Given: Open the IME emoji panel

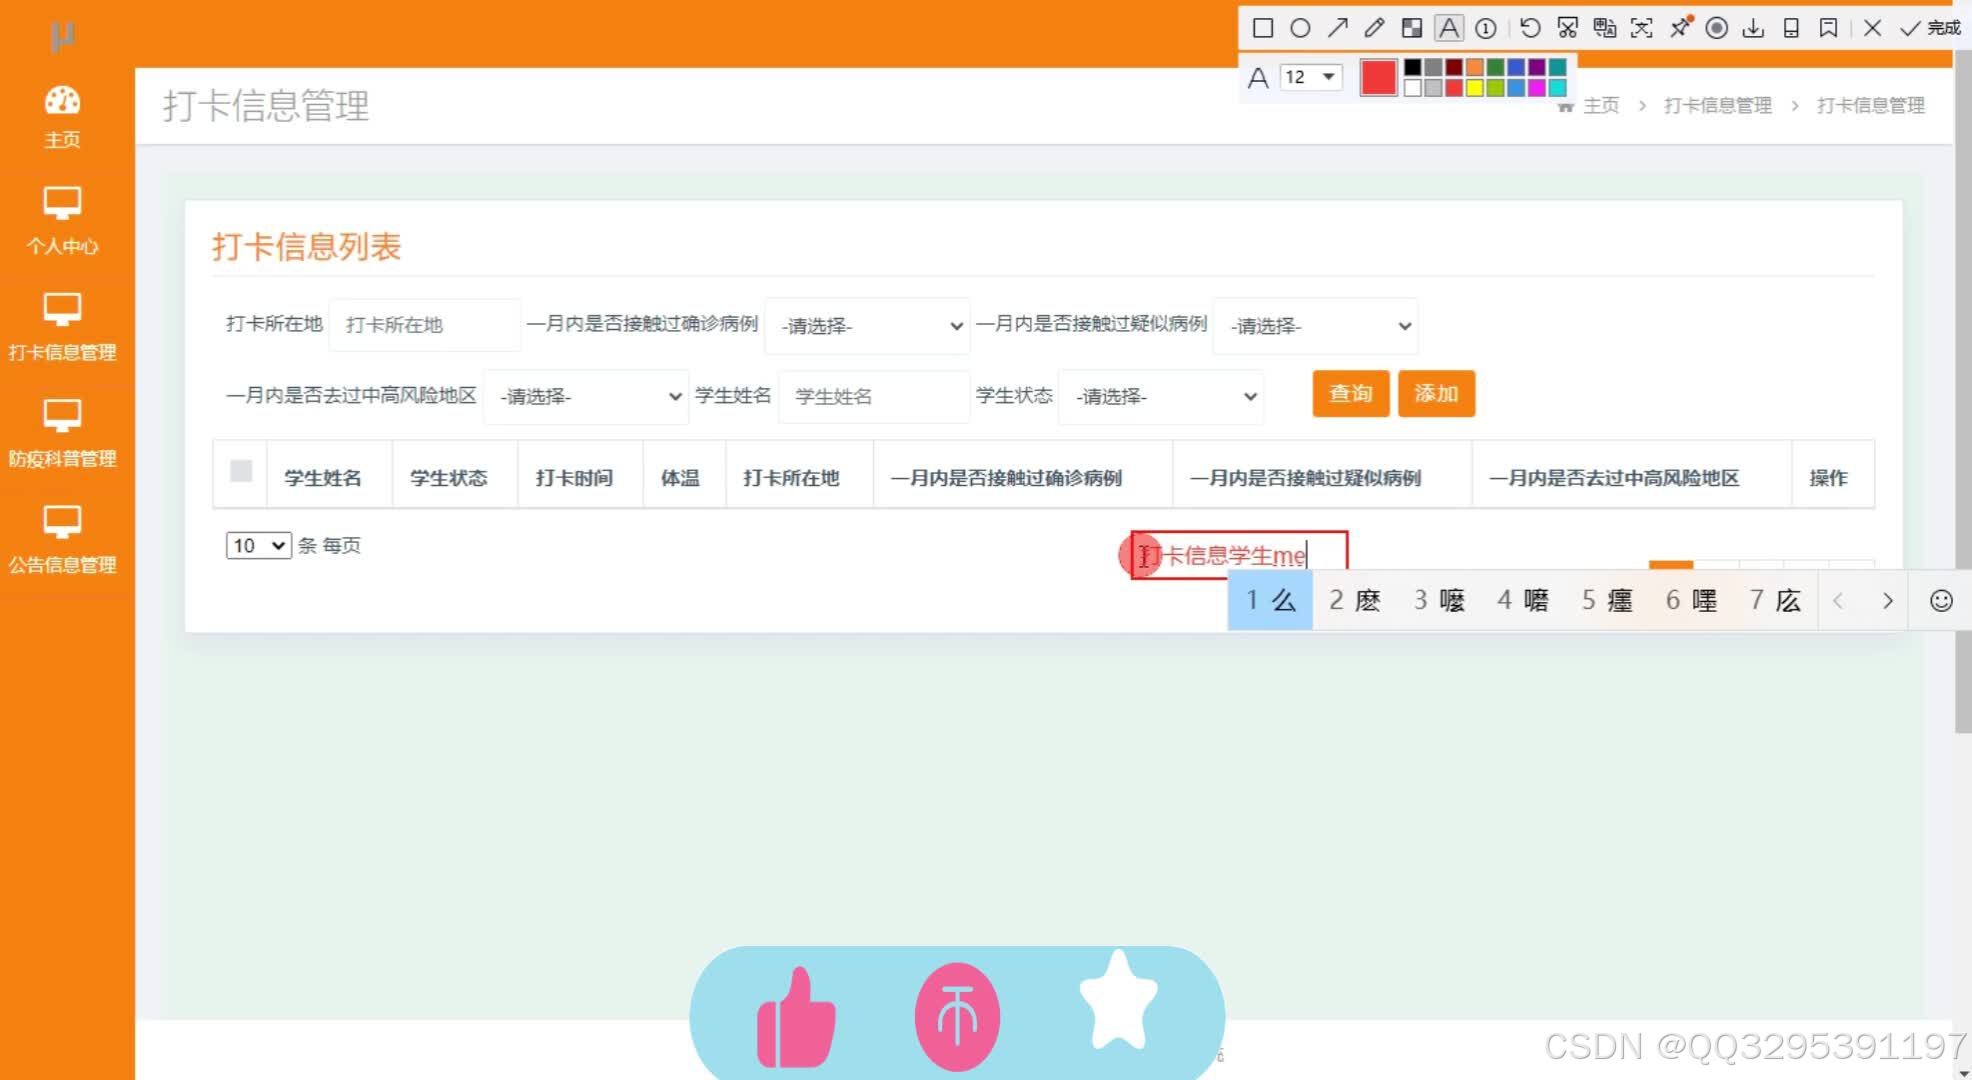Looking at the screenshot, I should (x=1941, y=600).
